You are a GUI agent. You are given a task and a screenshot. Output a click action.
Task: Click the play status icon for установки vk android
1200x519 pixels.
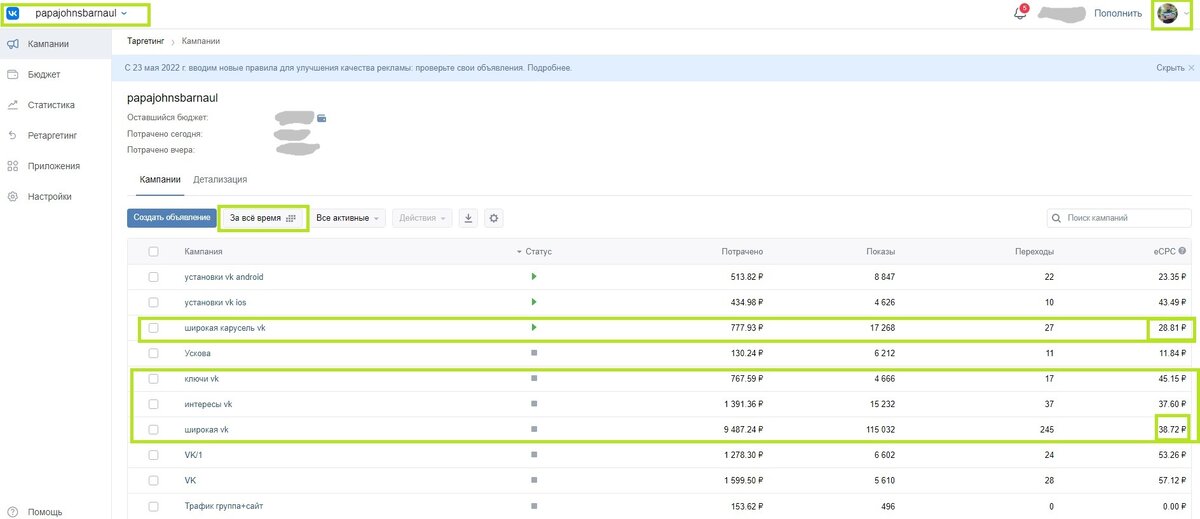(x=534, y=276)
